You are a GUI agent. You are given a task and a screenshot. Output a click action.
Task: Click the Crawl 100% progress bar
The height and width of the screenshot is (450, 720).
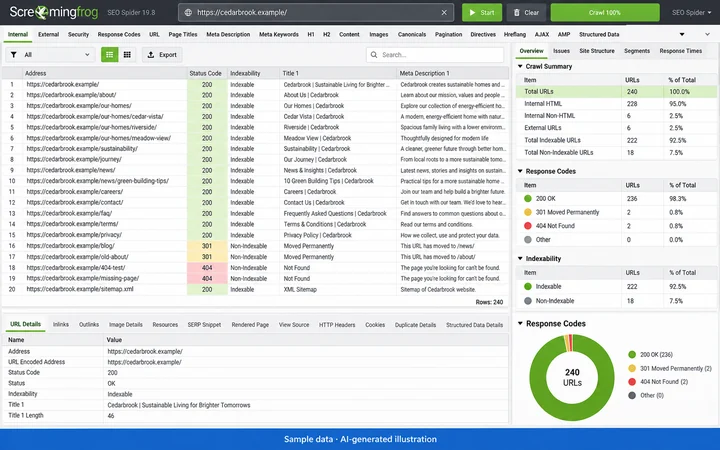pyautogui.click(x=605, y=12)
